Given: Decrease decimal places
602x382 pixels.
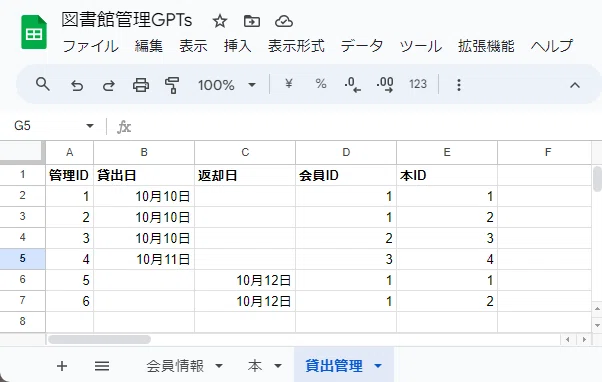Looking at the screenshot, I should (x=352, y=84).
